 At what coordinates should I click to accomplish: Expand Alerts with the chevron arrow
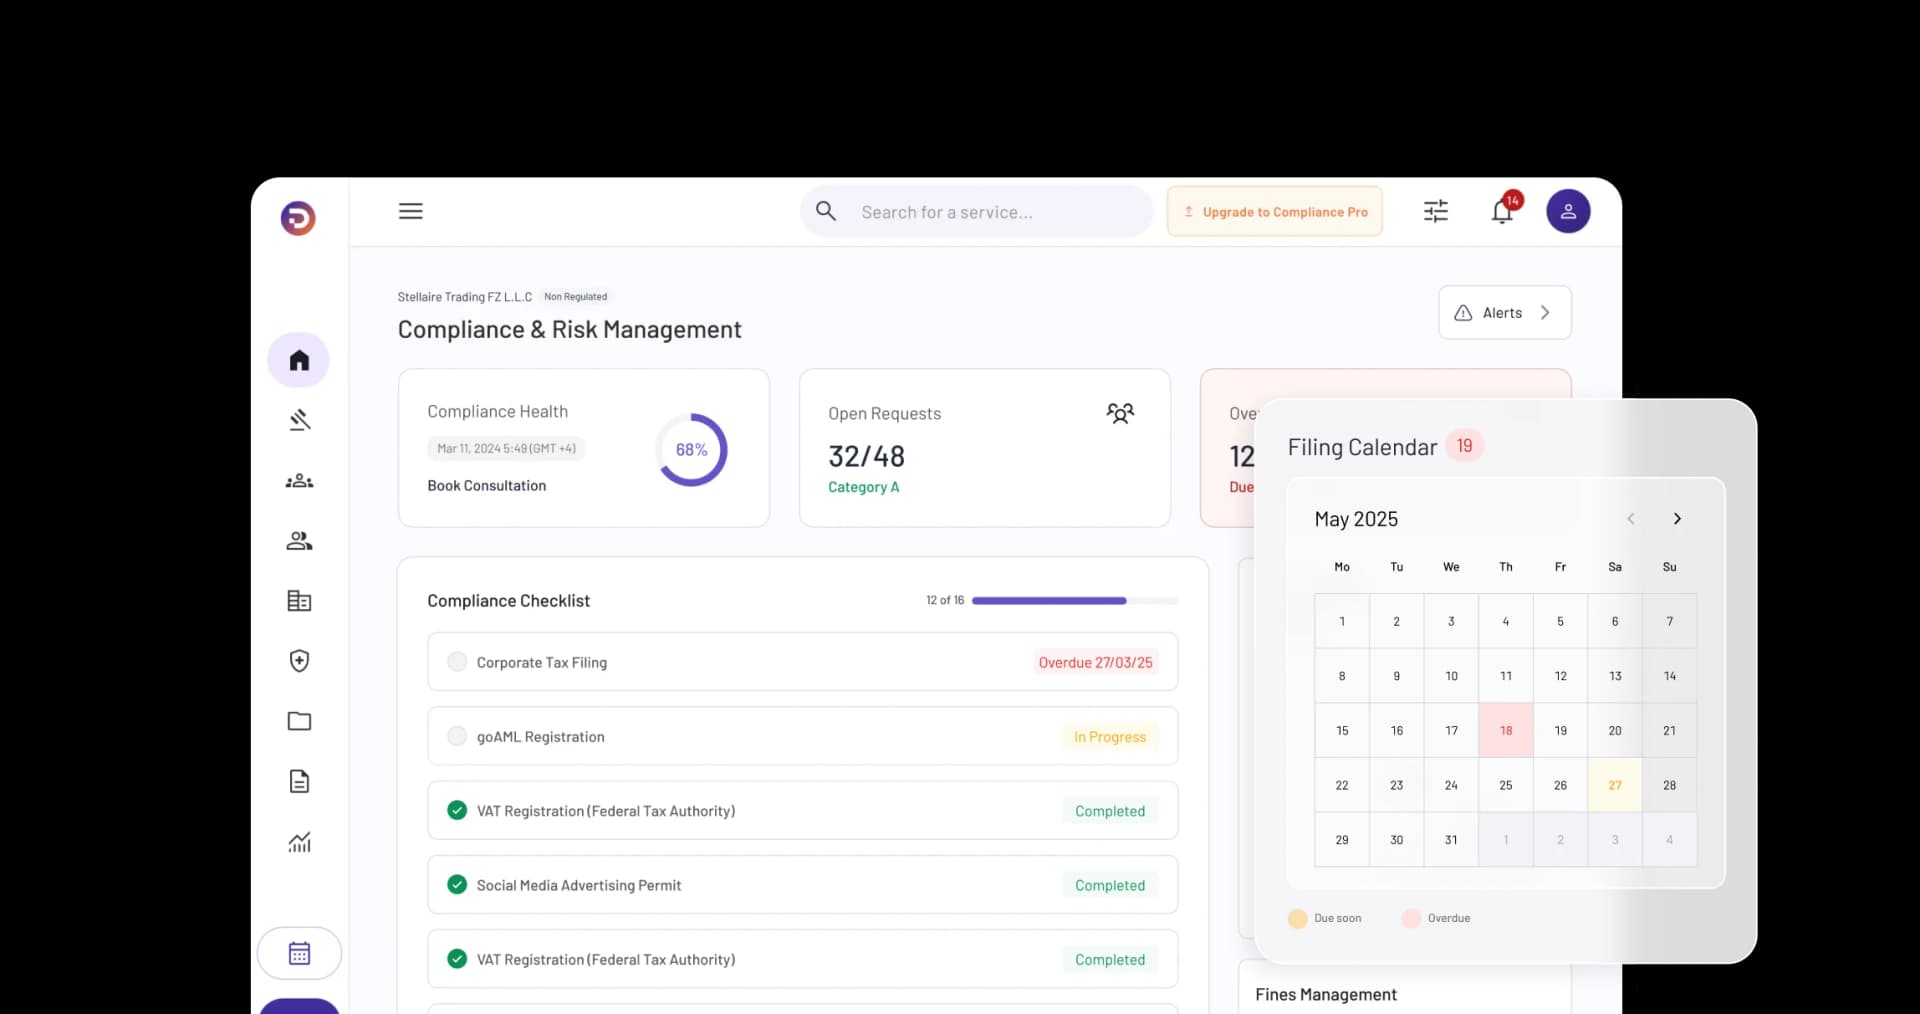(x=1545, y=313)
